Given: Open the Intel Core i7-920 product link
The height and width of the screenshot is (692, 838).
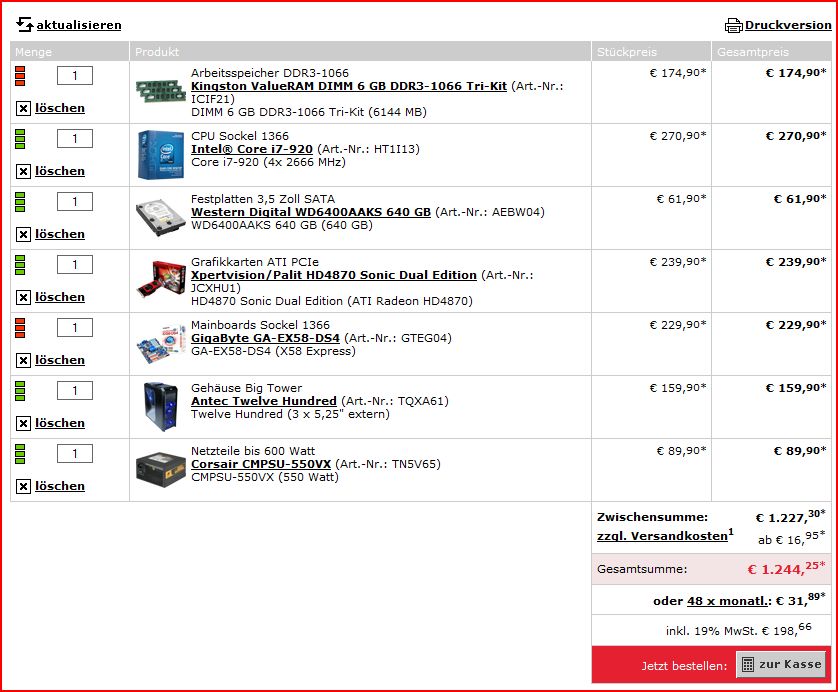Looking at the screenshot, I should (252, 149).
